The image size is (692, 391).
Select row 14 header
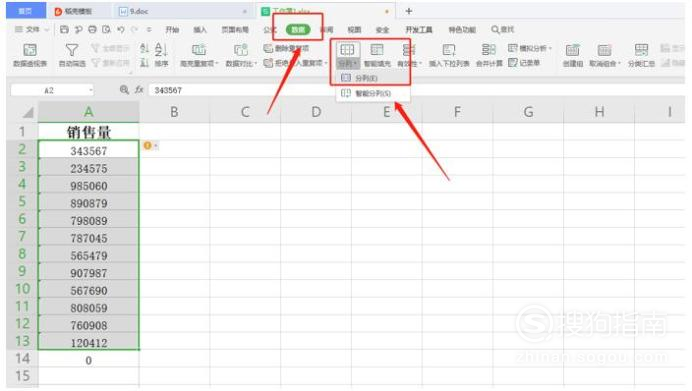(22, 359)
